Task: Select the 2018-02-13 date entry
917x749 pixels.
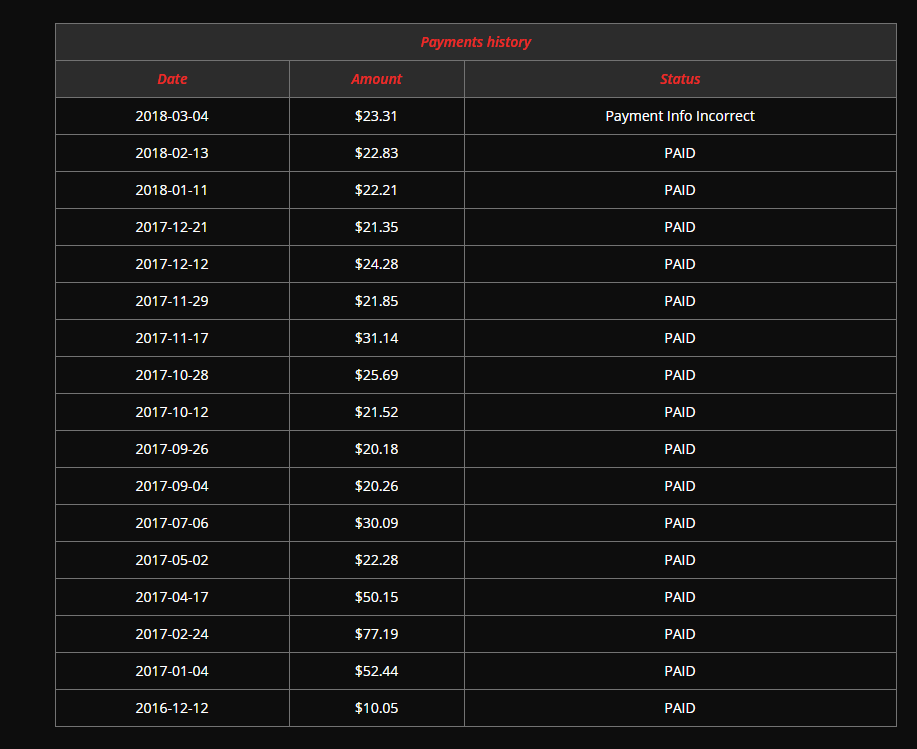Action: click(172, 153)
